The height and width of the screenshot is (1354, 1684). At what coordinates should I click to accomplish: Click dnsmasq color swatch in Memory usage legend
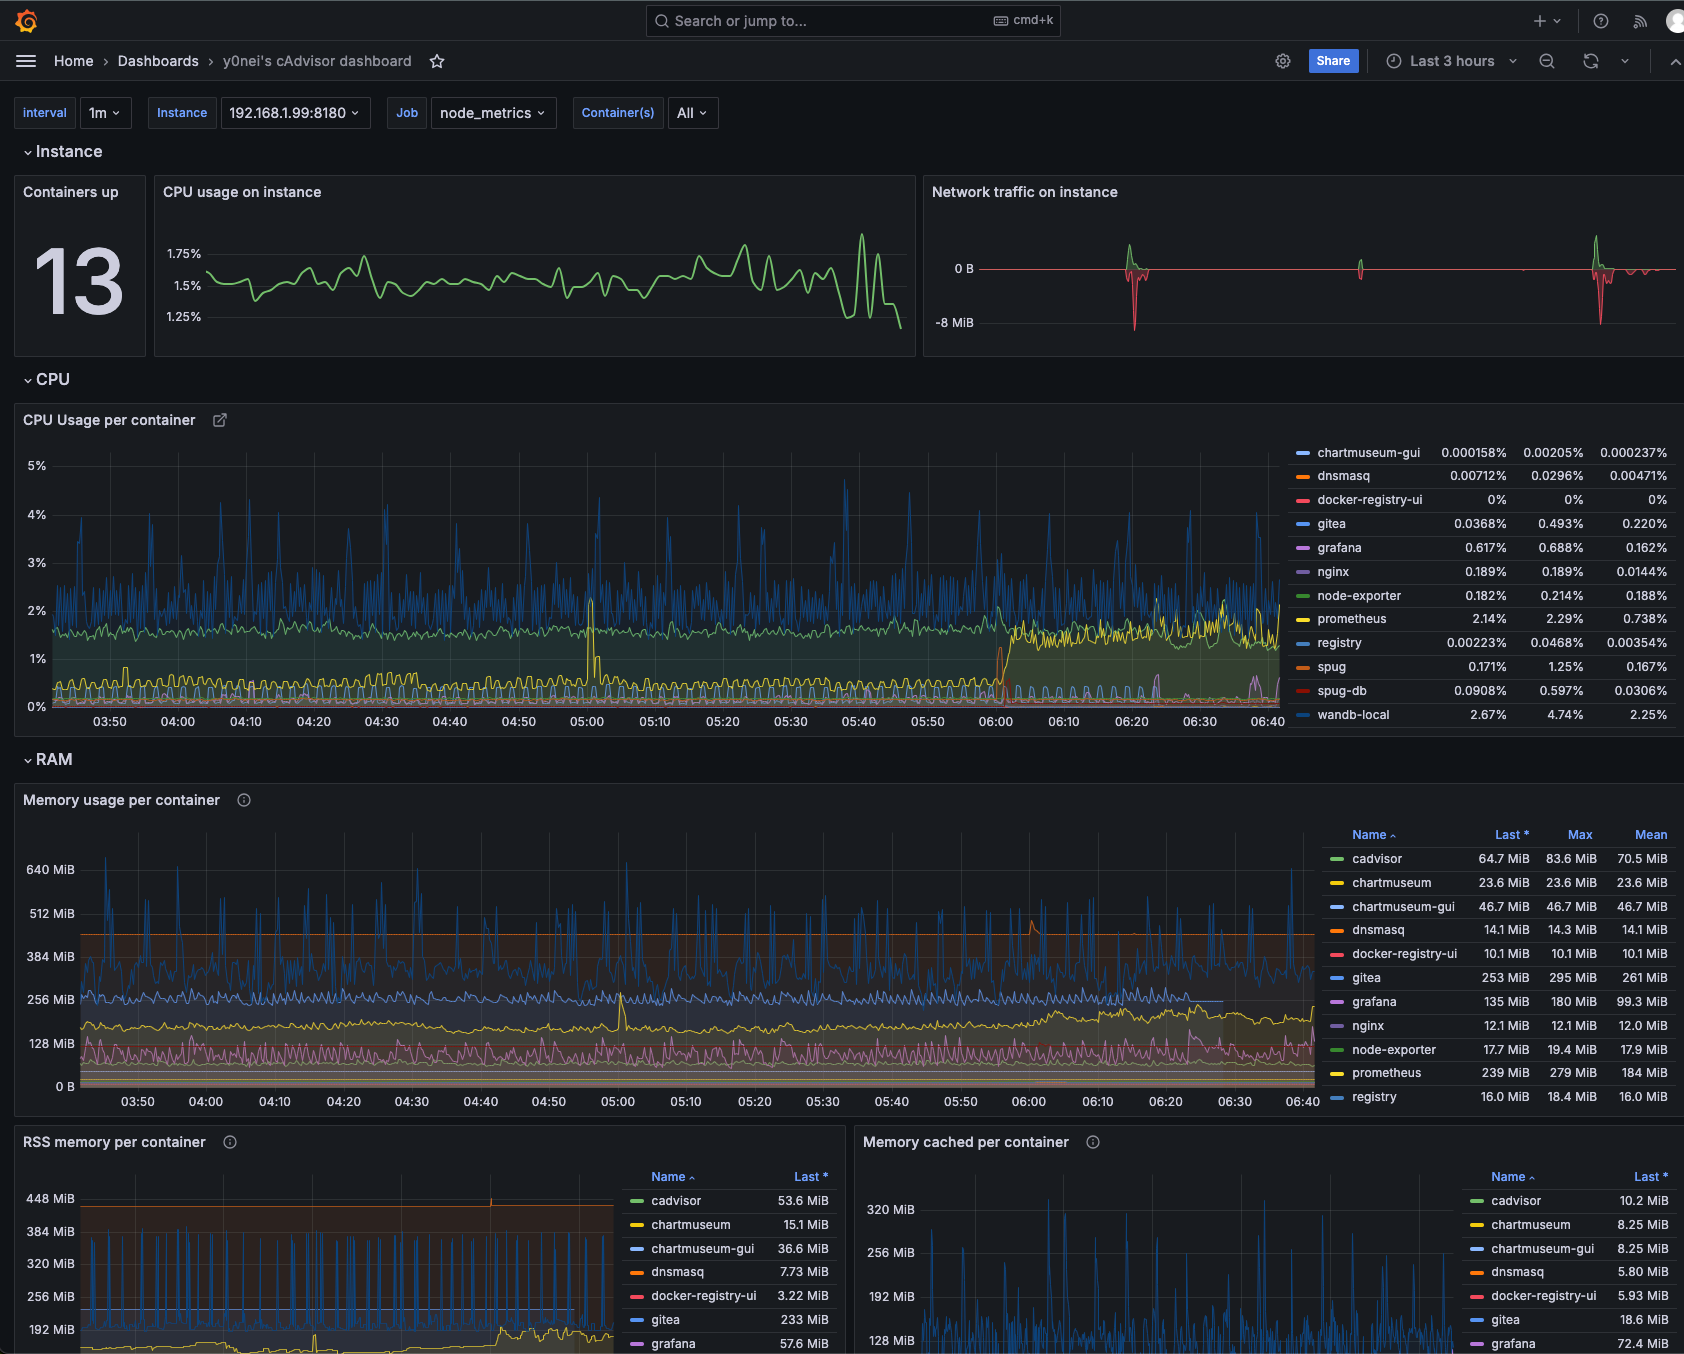[x=1337, y=930]
